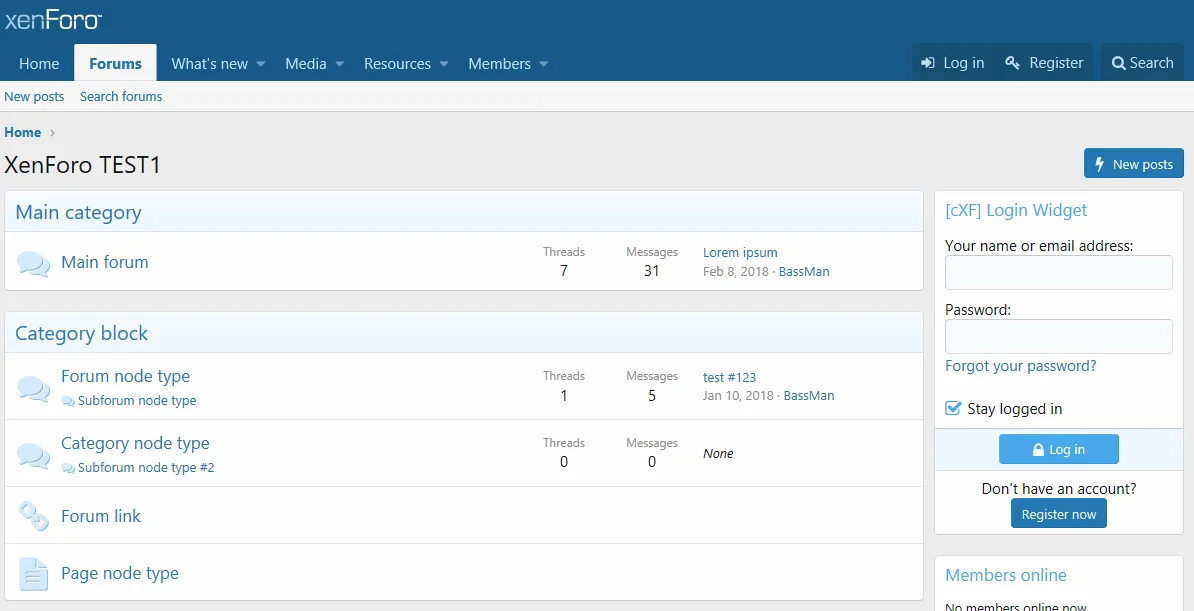This screenshot has height=611, width=1194.
Task: Expand the Resources dropdown arrow
Action: click(444, 64)
